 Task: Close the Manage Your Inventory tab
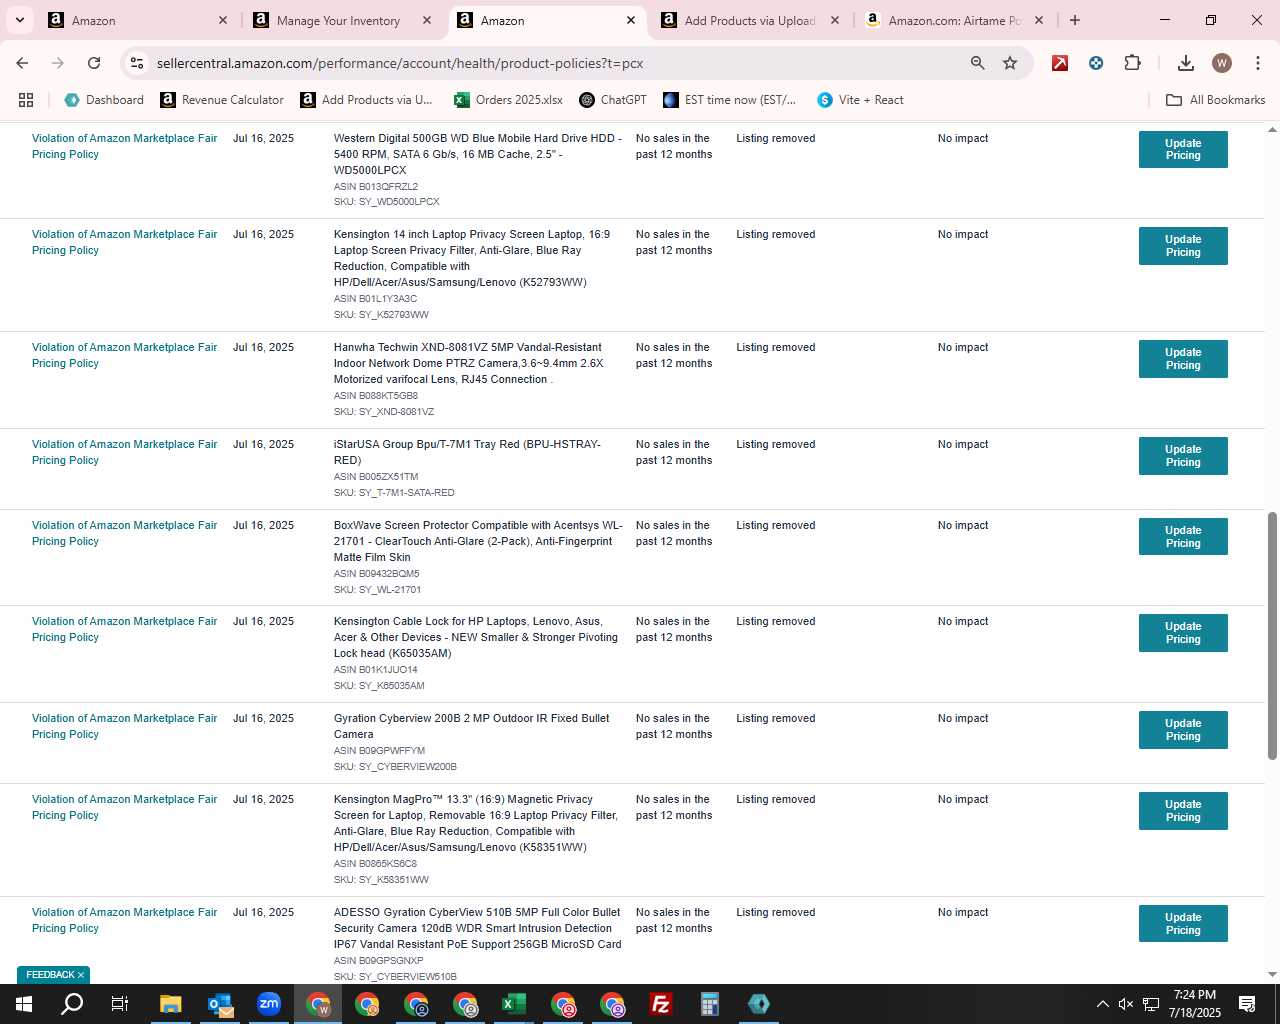427,20
